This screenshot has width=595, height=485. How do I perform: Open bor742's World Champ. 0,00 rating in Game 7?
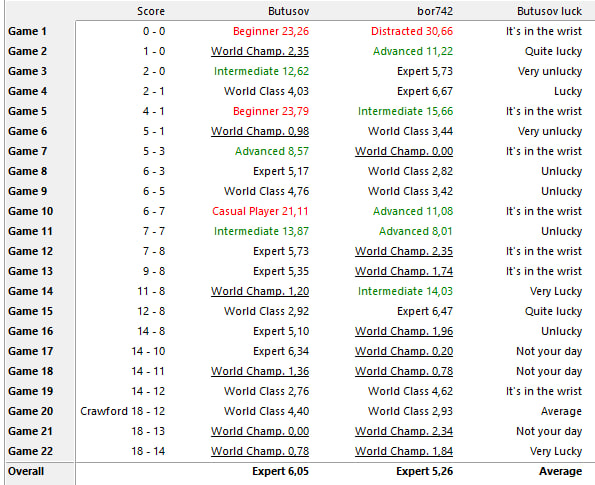[404, 151]
